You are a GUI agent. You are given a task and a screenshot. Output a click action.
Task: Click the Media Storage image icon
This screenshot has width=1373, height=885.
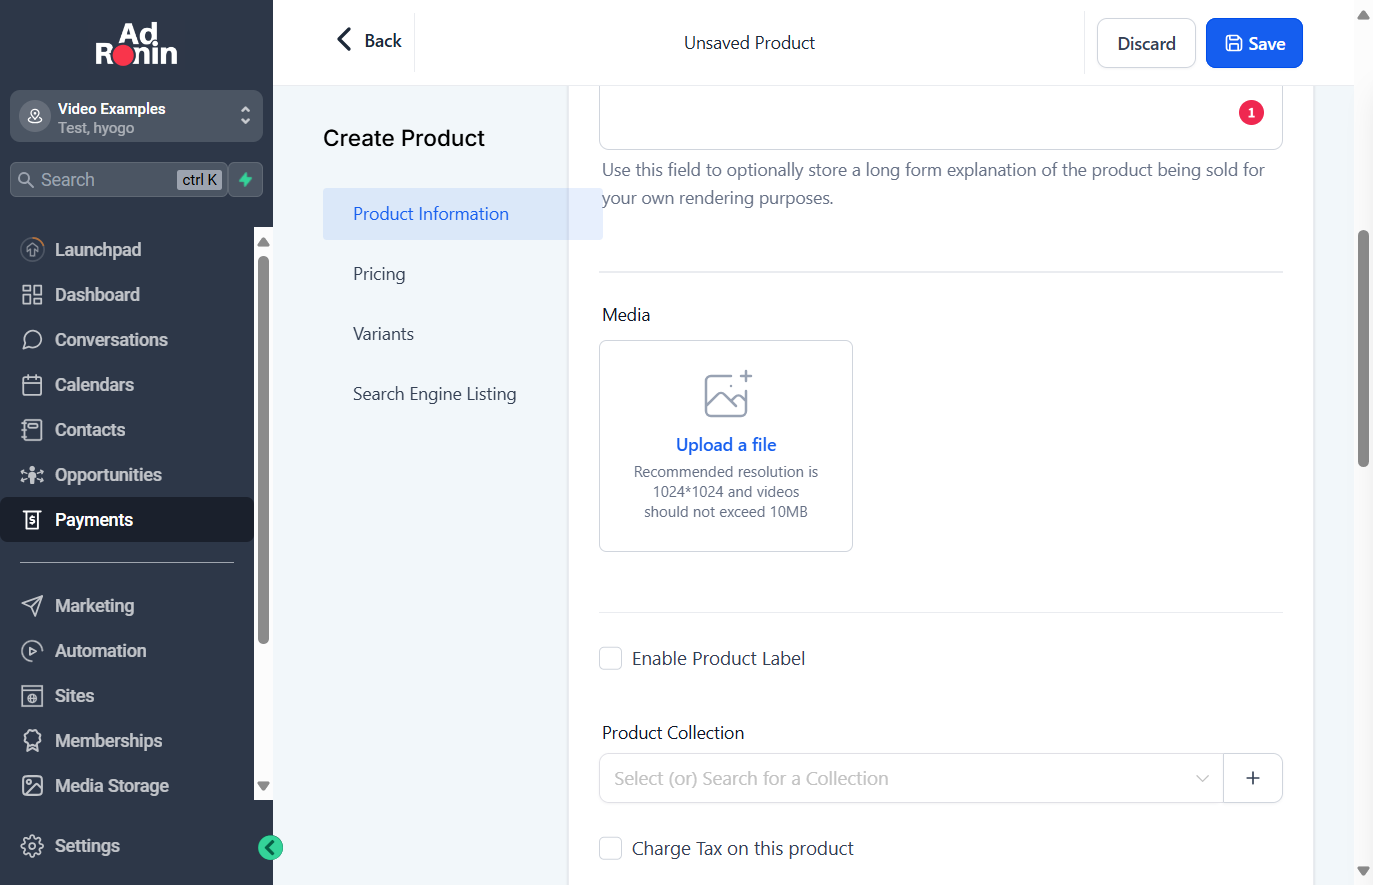(32, 785)
